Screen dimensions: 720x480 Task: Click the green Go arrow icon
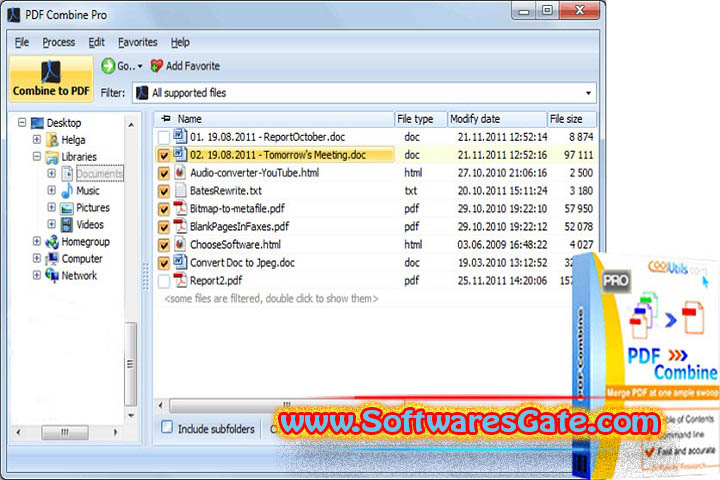point(108,66)
